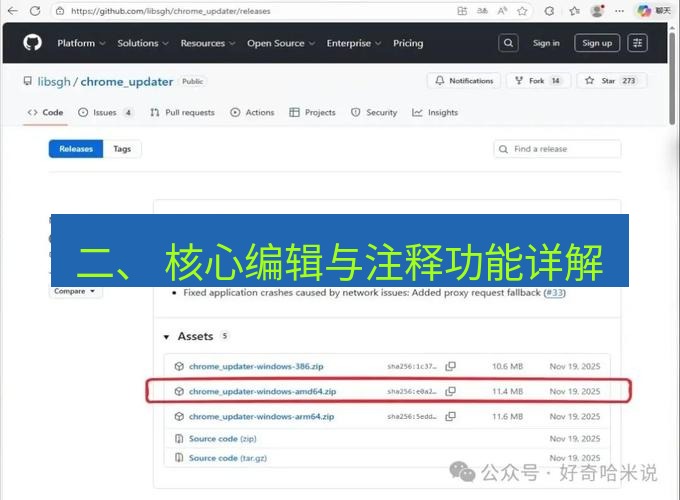Open the Security tab
The height and width of the screenshot is (500, 680).
pyautogui.click(x=374, y=112)
